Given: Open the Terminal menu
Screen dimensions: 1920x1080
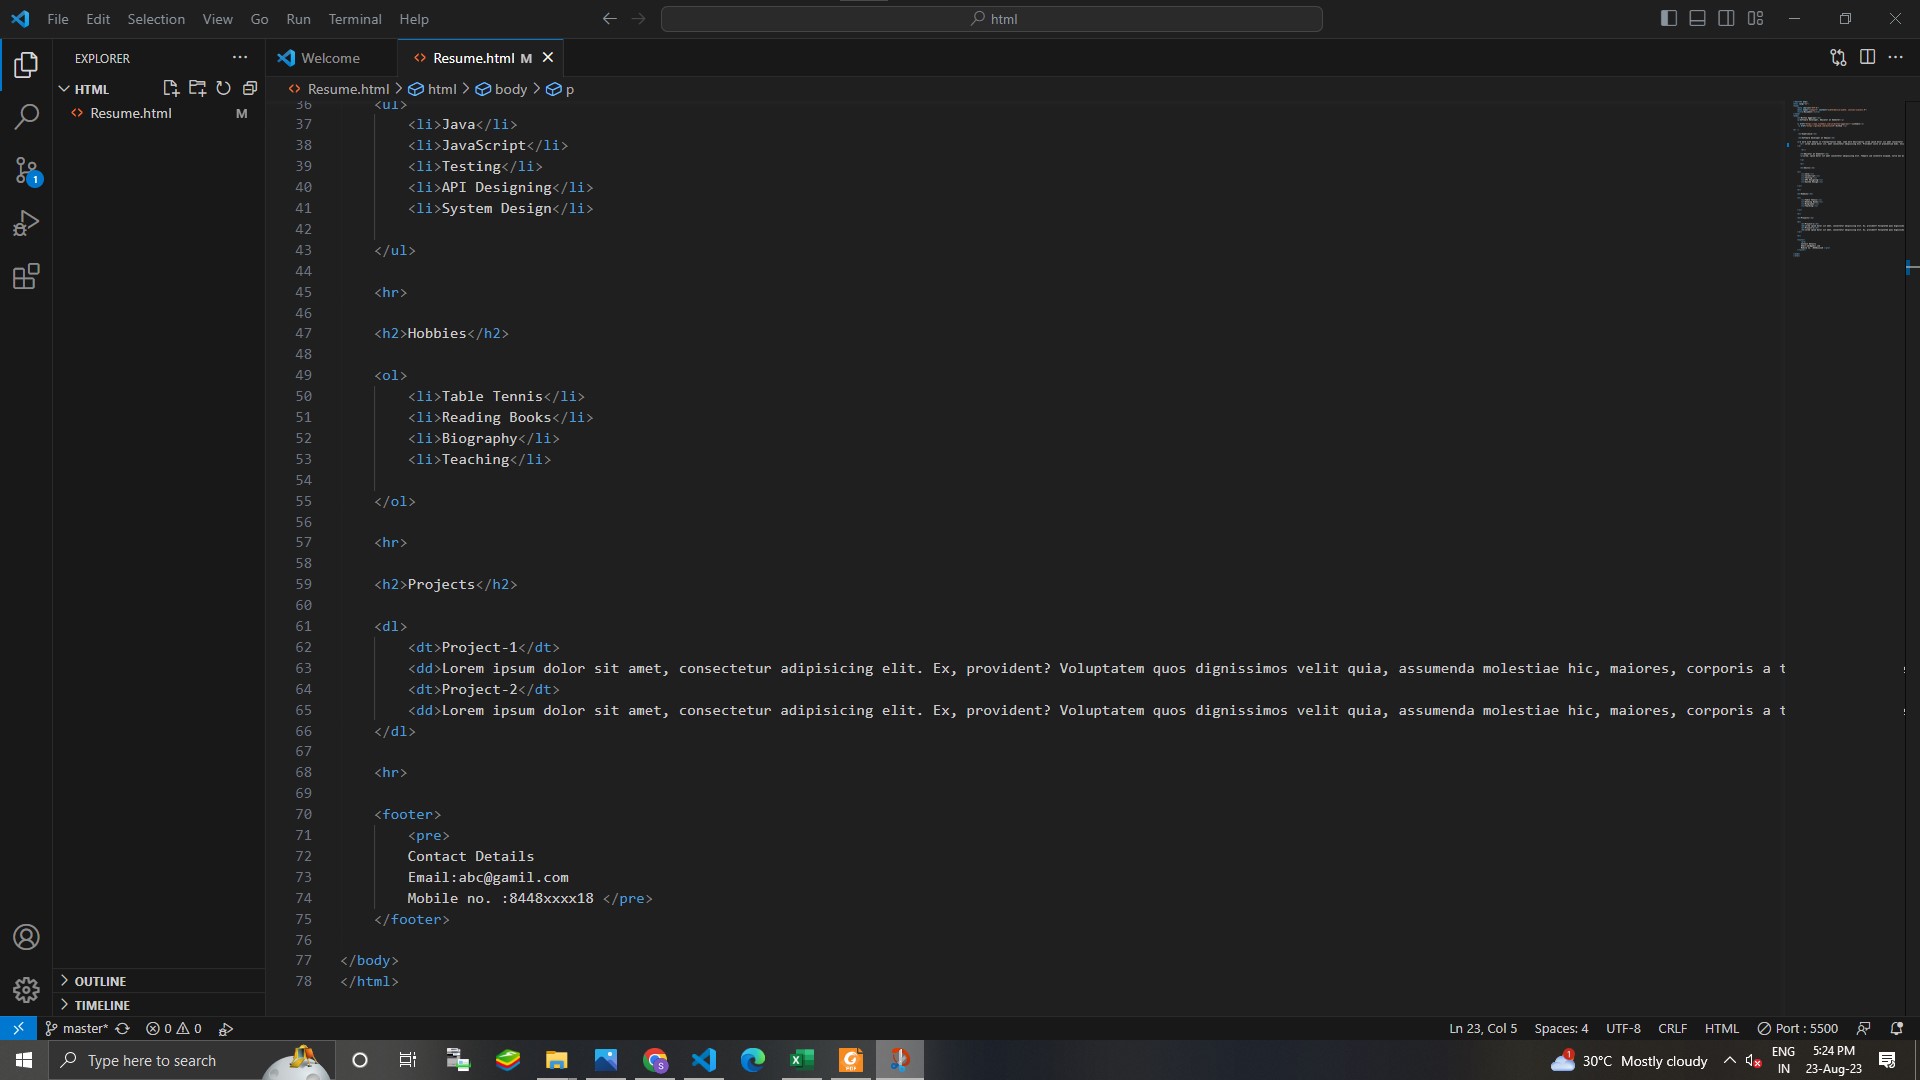Looking at the screenshot, I should [x=354, y=19].
